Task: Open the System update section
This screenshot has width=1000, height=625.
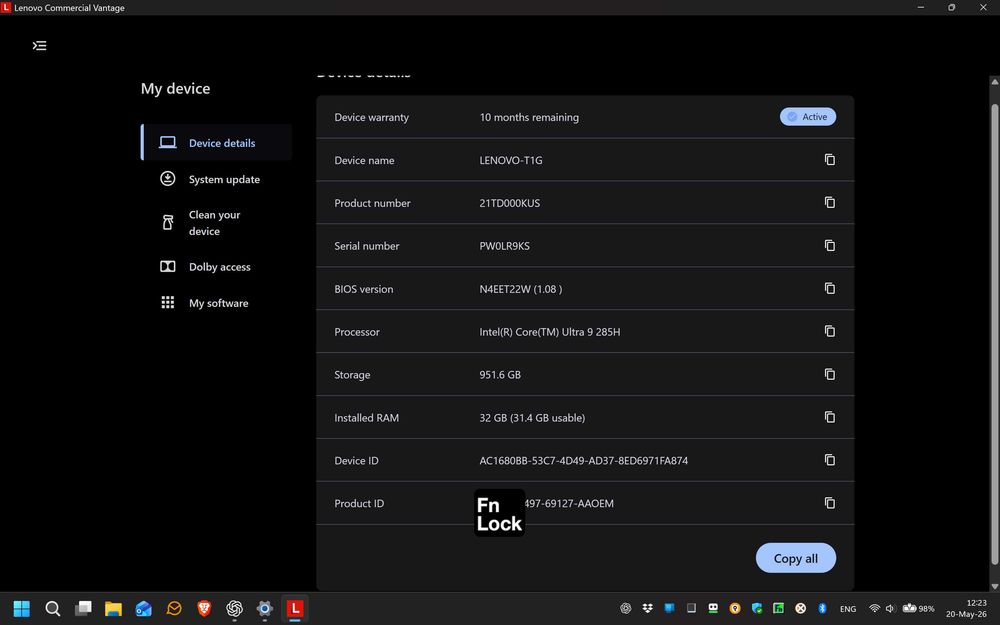Action: pos(217,179)
